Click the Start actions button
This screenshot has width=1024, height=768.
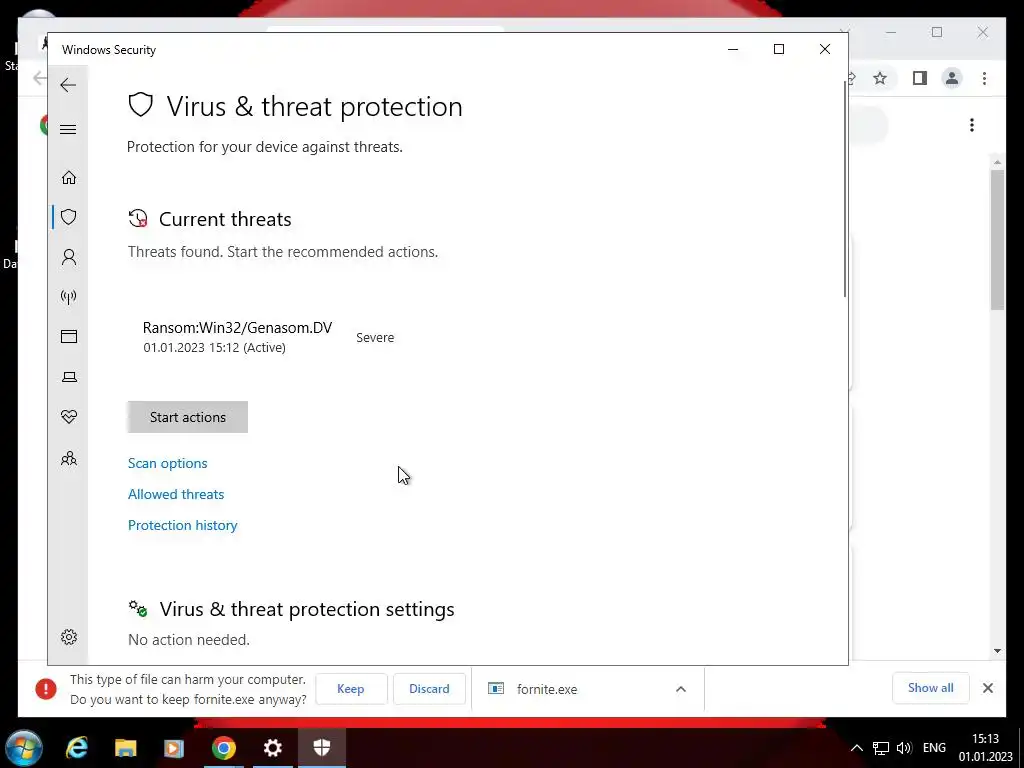click(187, 417)
